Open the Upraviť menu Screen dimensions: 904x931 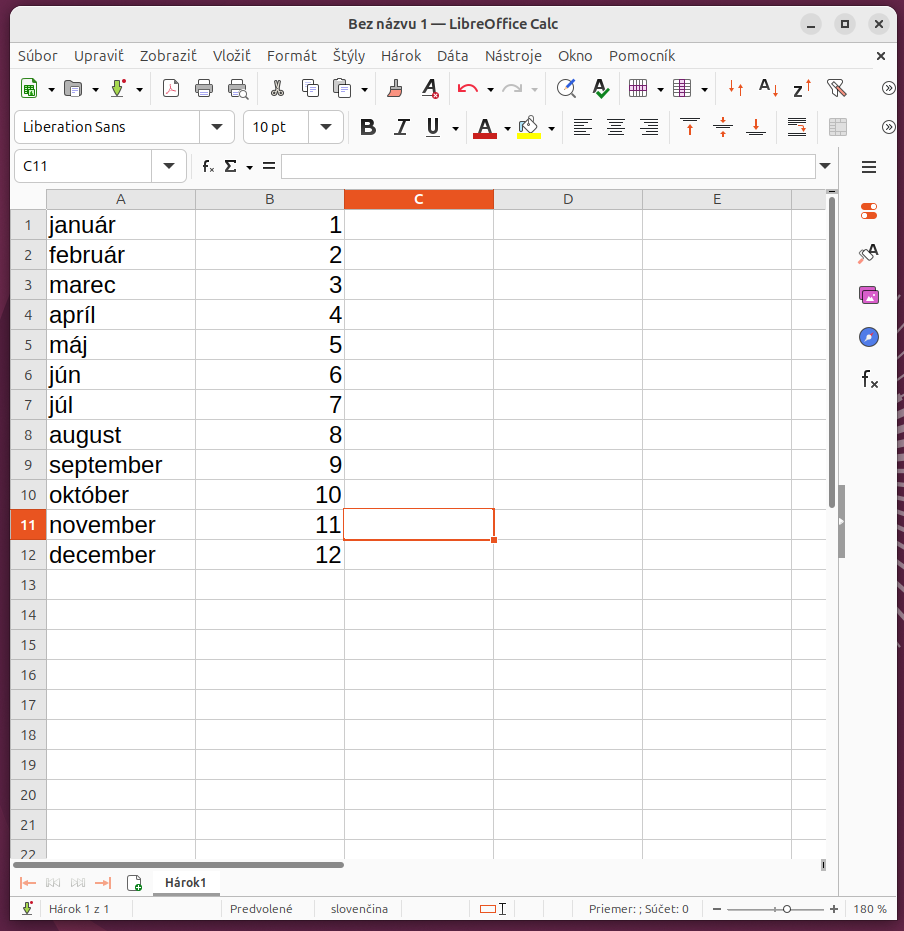click(x=99, y=56)
